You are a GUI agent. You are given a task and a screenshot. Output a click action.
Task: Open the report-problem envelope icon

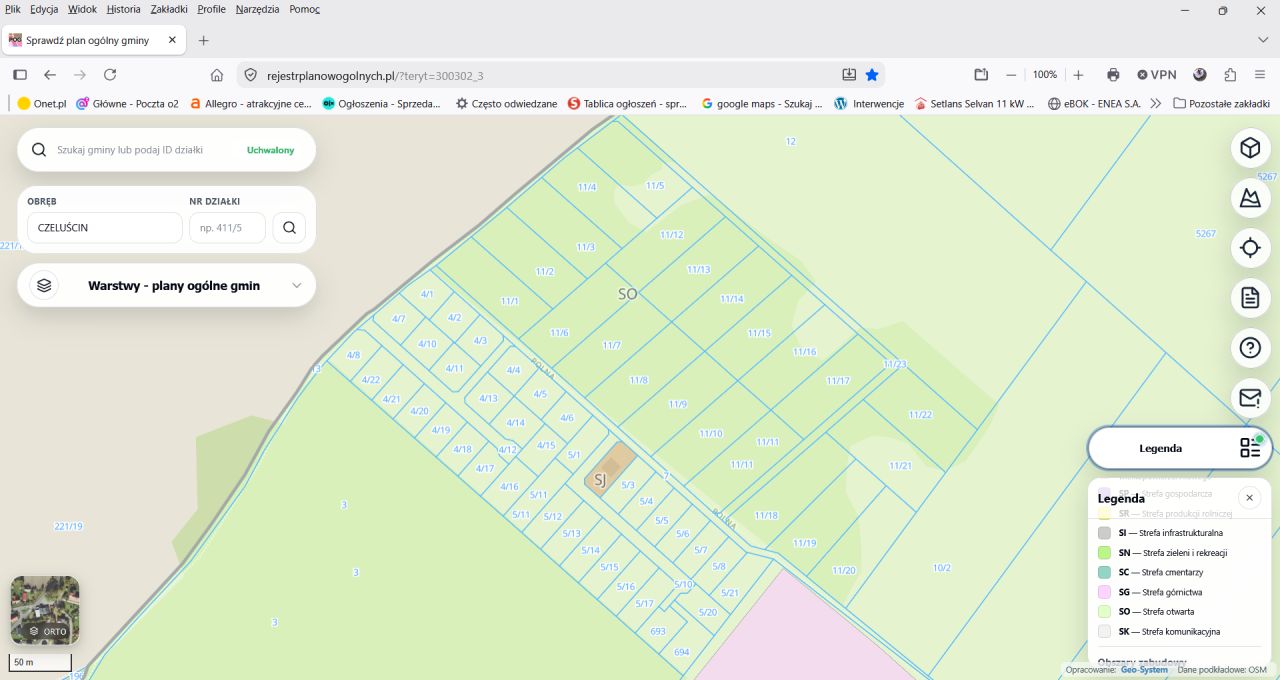pyautogui.click(x=1250, y=398)
